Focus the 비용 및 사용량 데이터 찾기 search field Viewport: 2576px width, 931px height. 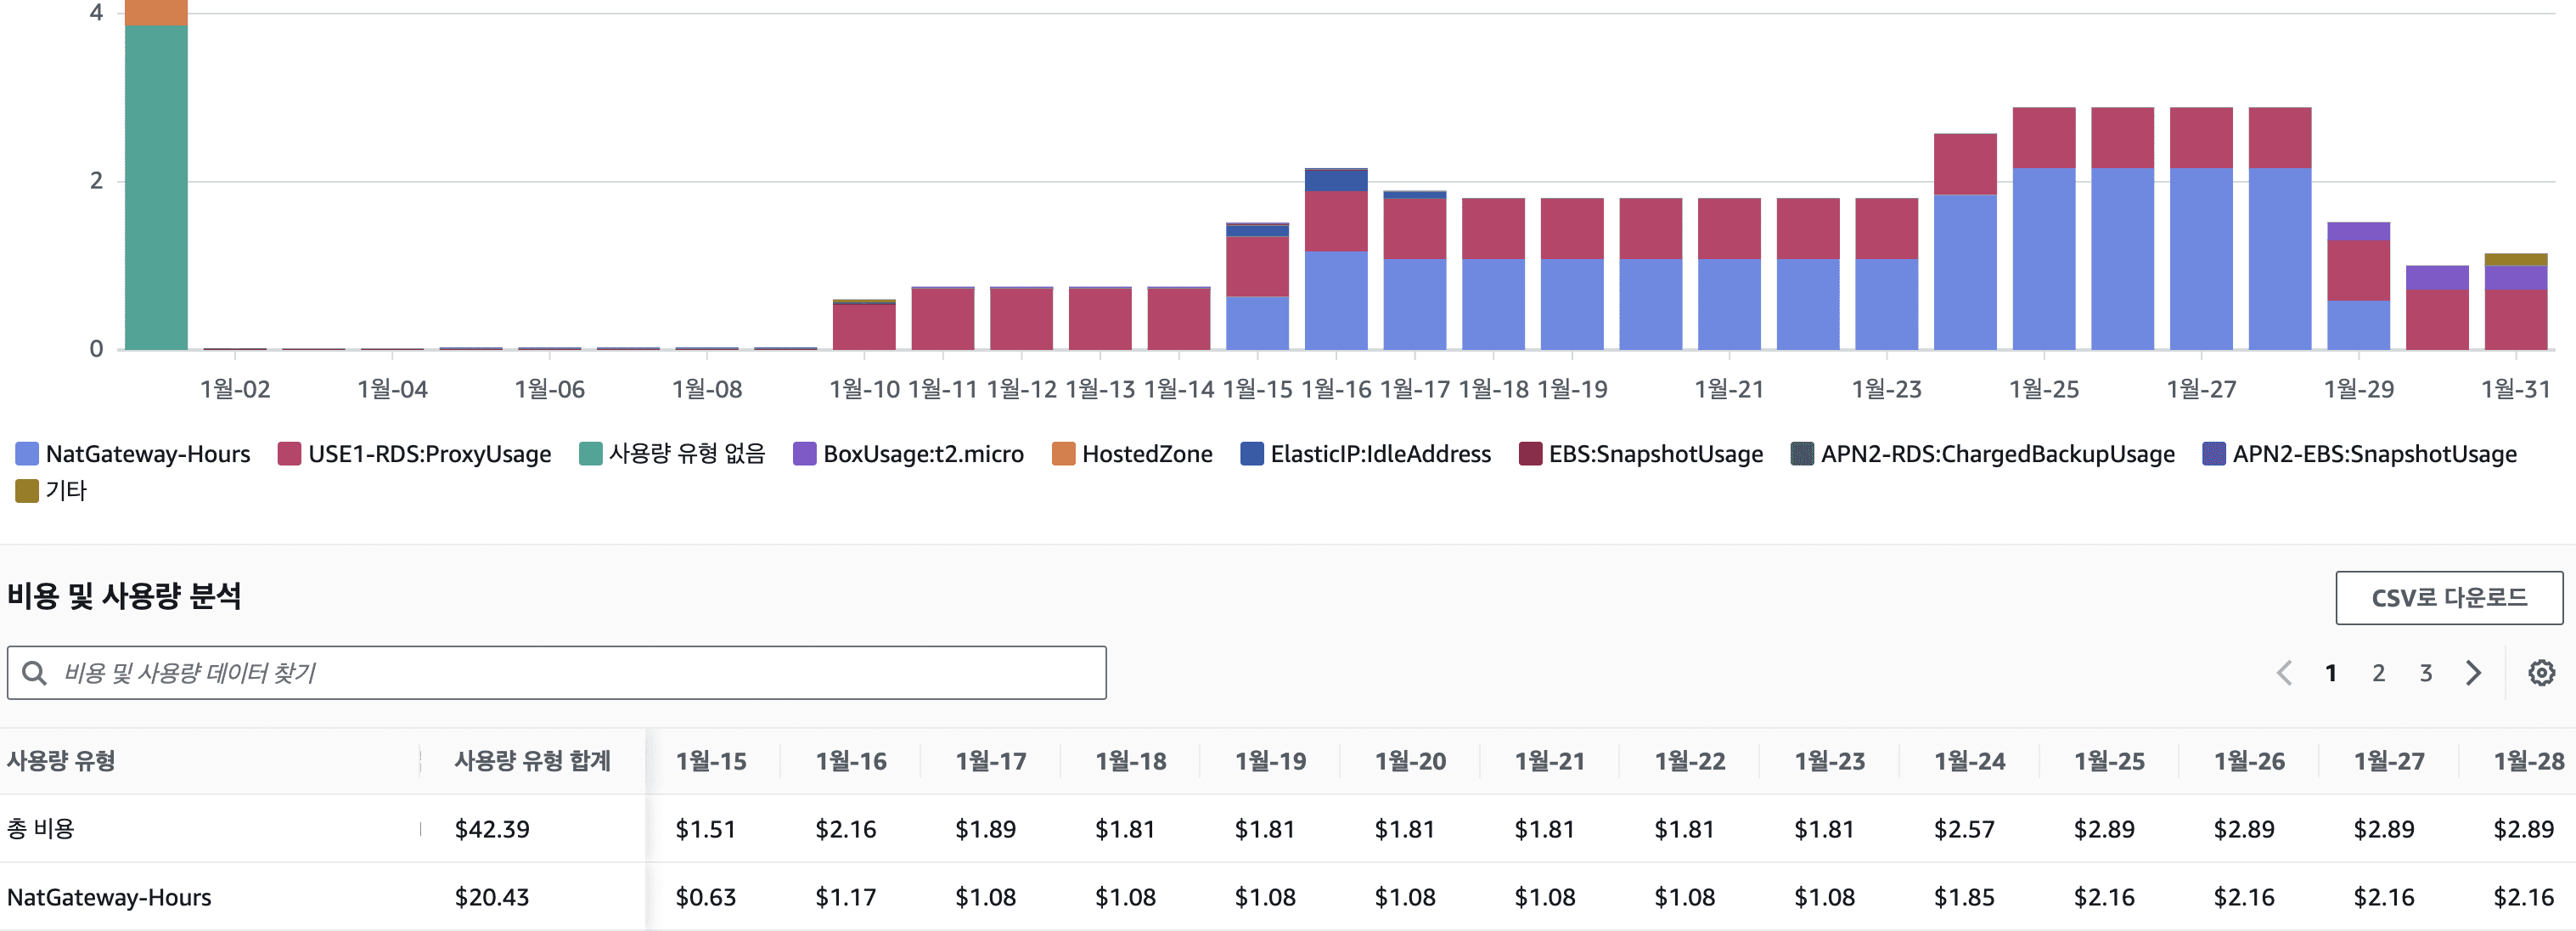(x=556, y=673)
